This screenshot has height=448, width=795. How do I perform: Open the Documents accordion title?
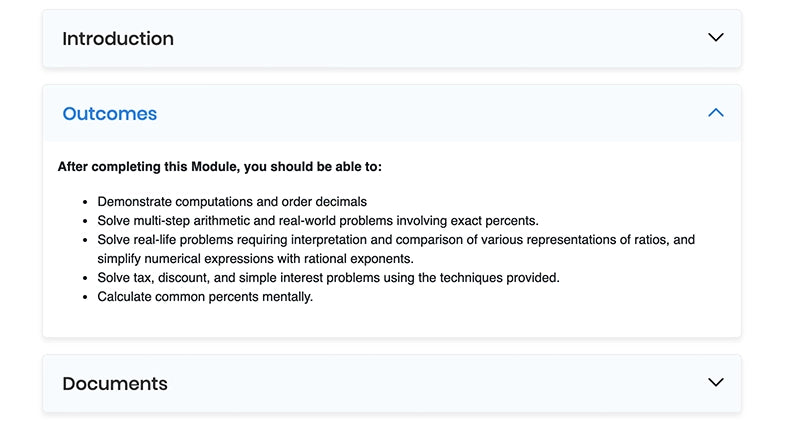click(115, 384)
